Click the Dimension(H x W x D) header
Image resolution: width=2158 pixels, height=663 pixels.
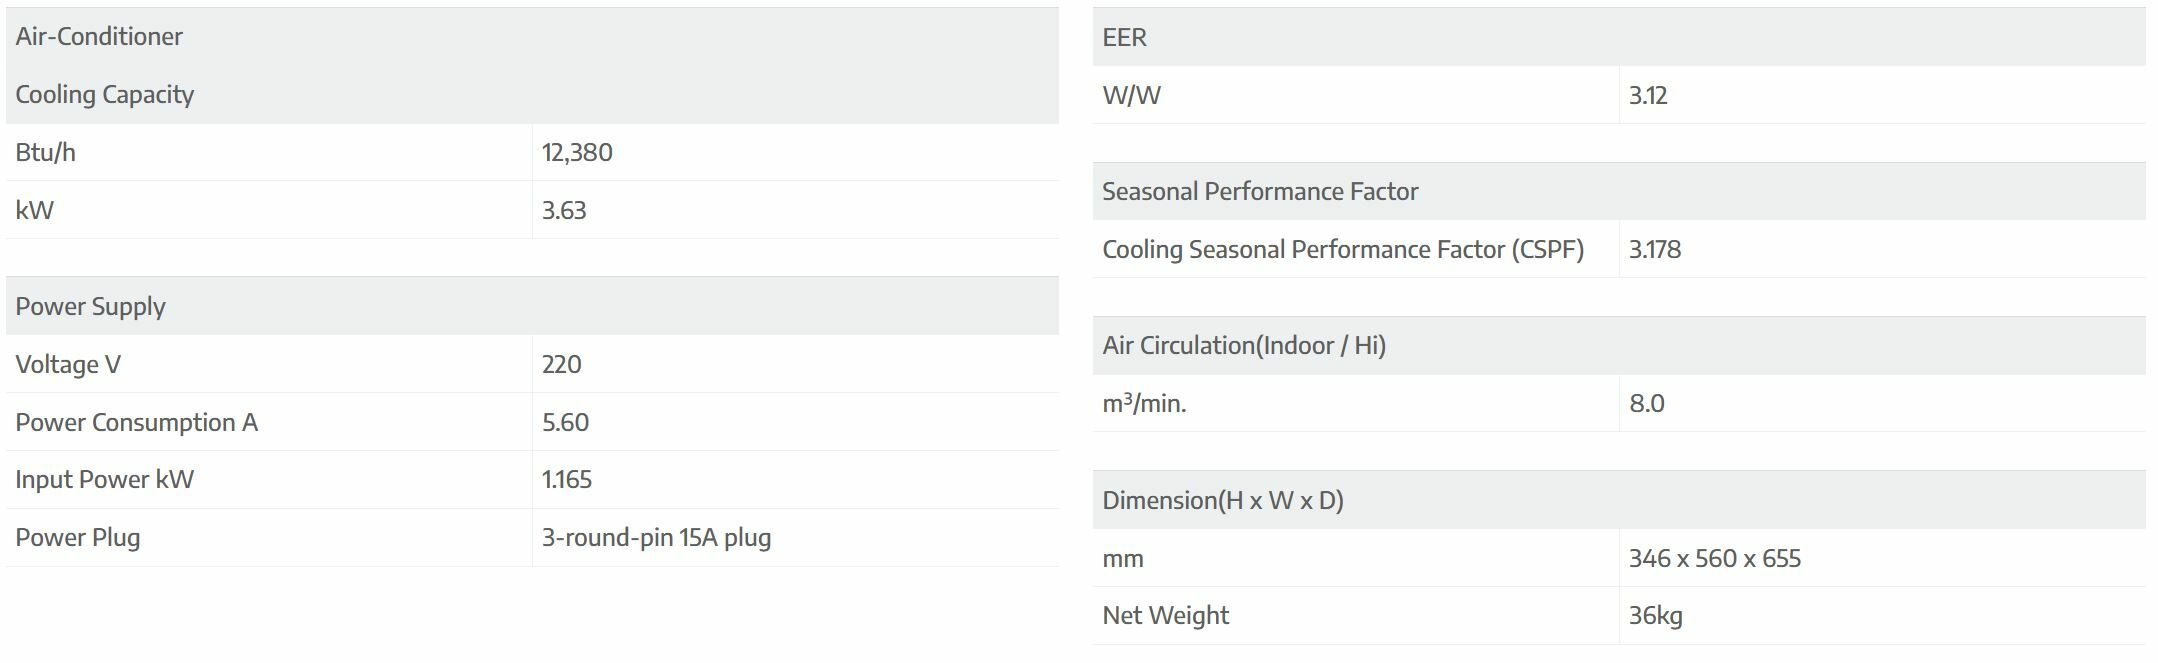click(x=1223, y=501)
